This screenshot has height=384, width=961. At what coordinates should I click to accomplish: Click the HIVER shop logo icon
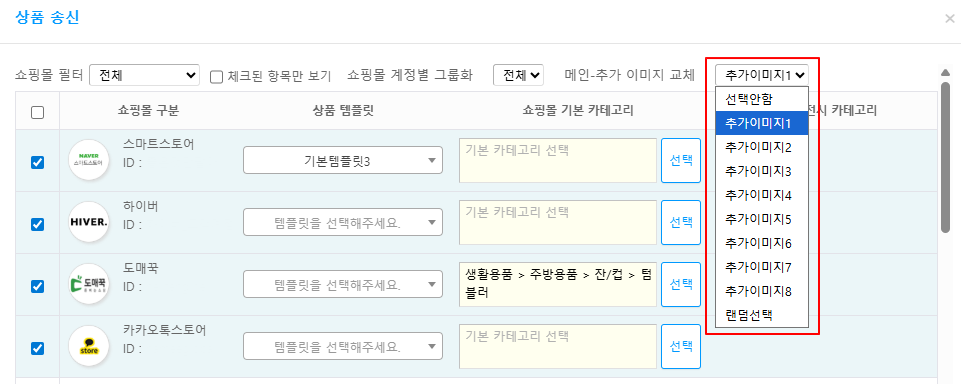[x=89, y=222]
